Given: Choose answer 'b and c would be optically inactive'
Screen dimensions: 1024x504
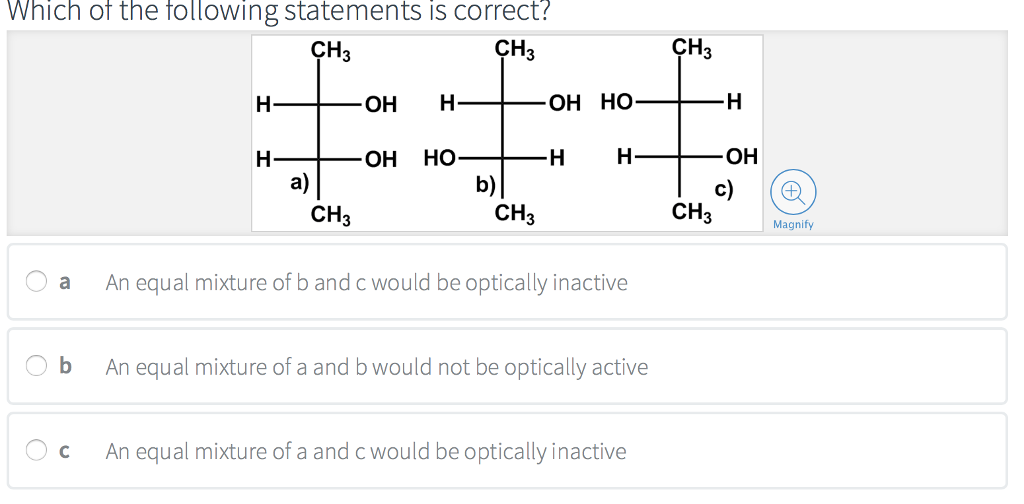Looking at the screenshot, I should click(x=366, y=282).
